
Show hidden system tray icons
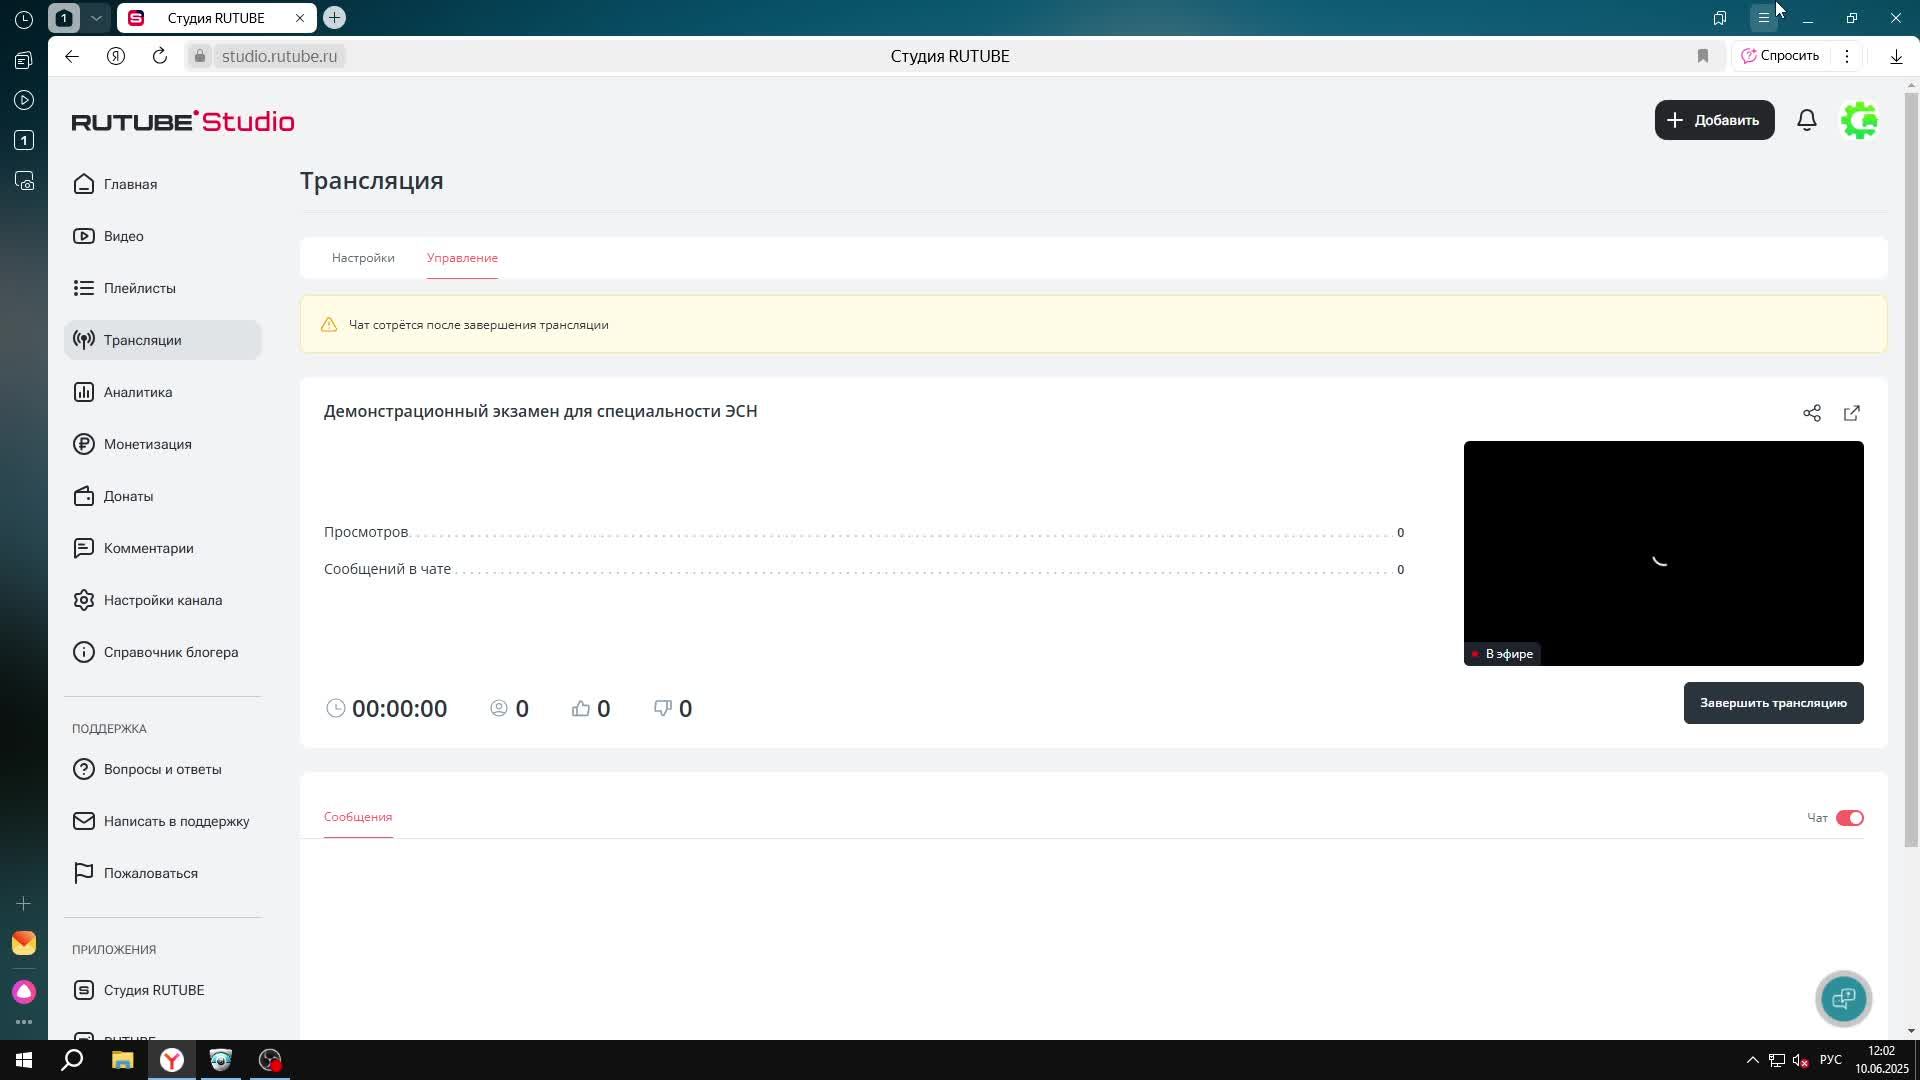(x=1752, y=1060)
